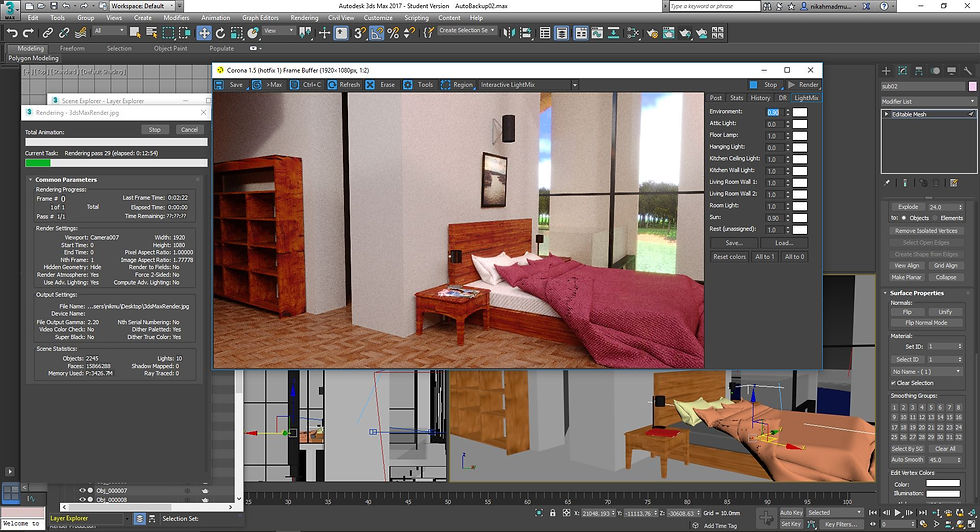Toggle visibility eye for Obj_000008 layer
980x532 pixels.
[82, 499]
